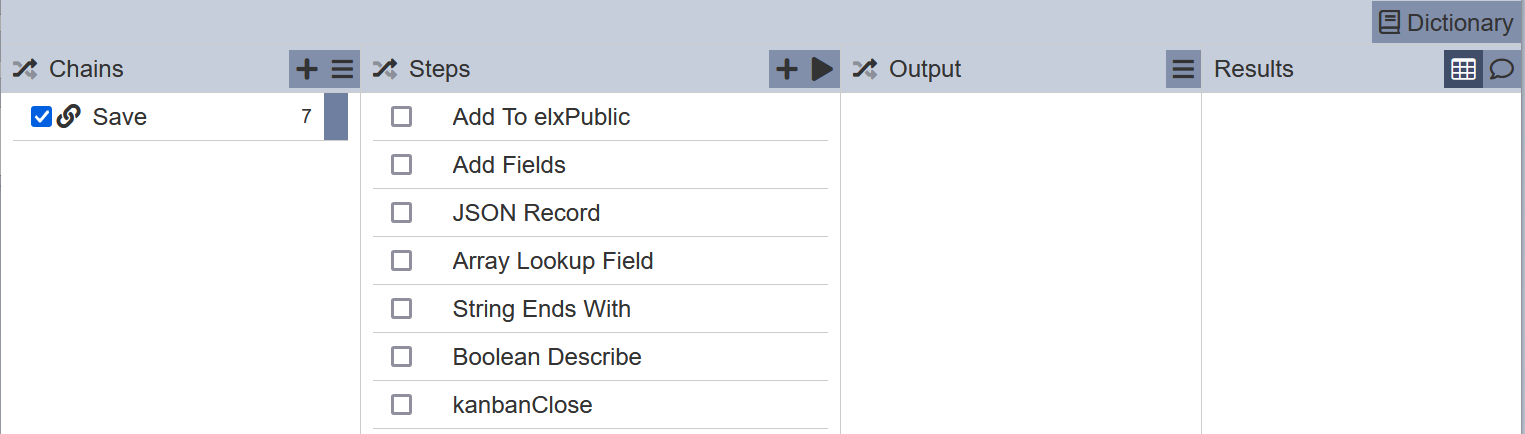Click the blue color bar beside Save chain
The width and height of the screenshot is (1525, 434).
point(336,117)
